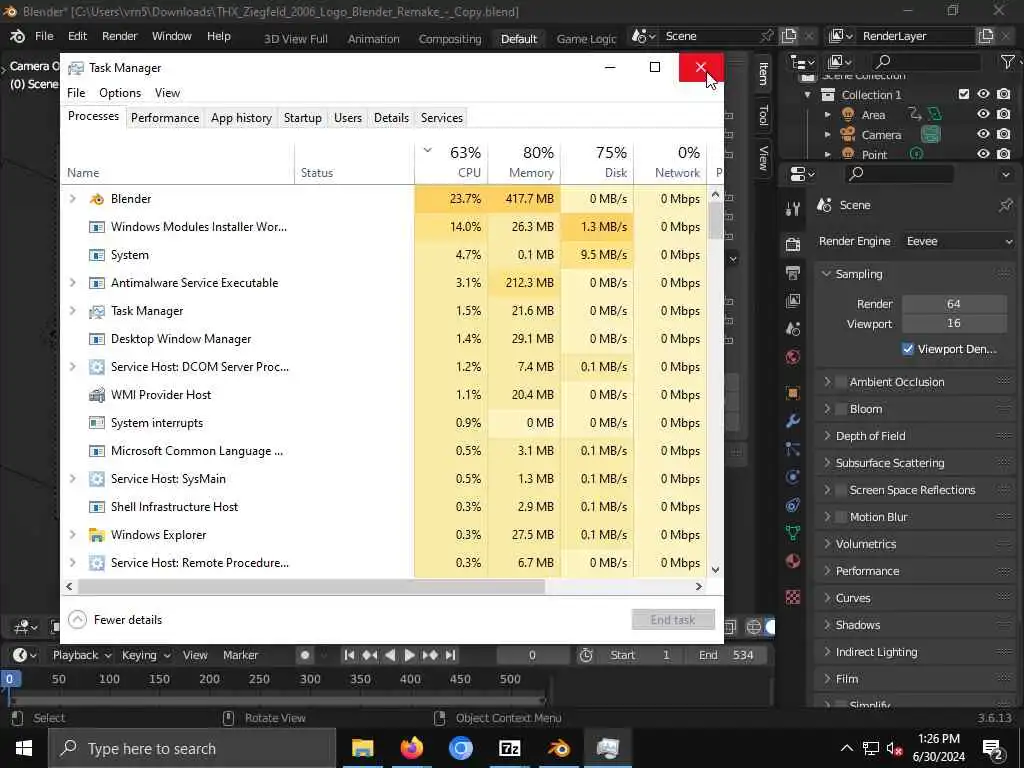Screen dimensions: 1024x768
Task: Click new scene icon next to Scene field
Action: pos(789,36)
